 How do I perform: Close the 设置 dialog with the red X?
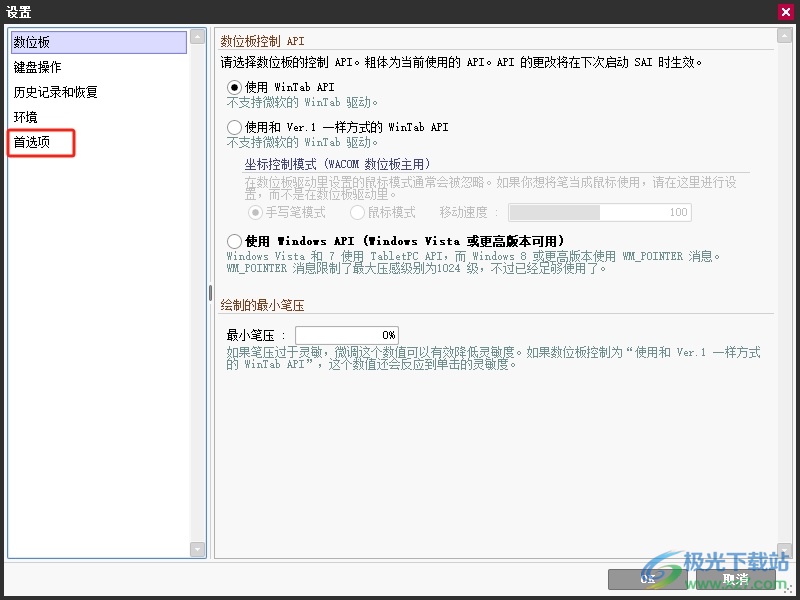[x=786, y=12]
